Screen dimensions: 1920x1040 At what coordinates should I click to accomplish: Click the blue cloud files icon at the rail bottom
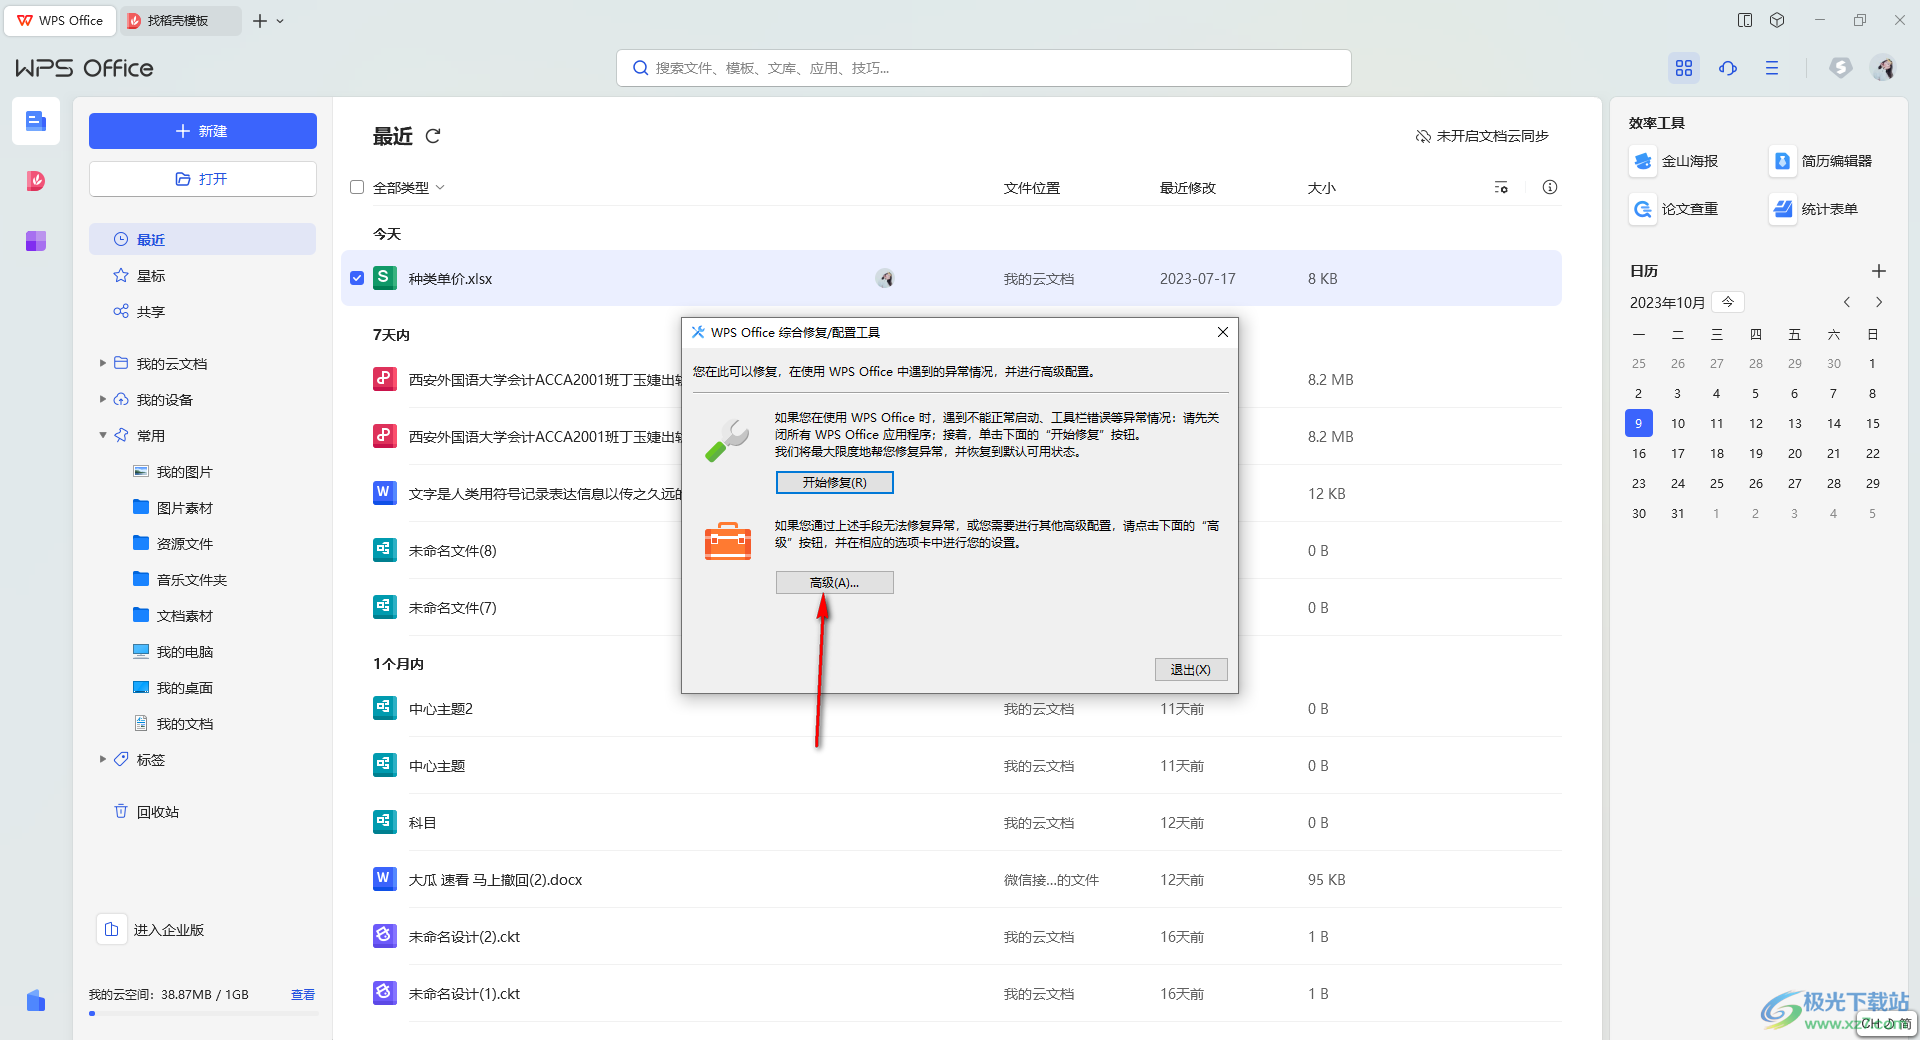(x=36, y=1001)
